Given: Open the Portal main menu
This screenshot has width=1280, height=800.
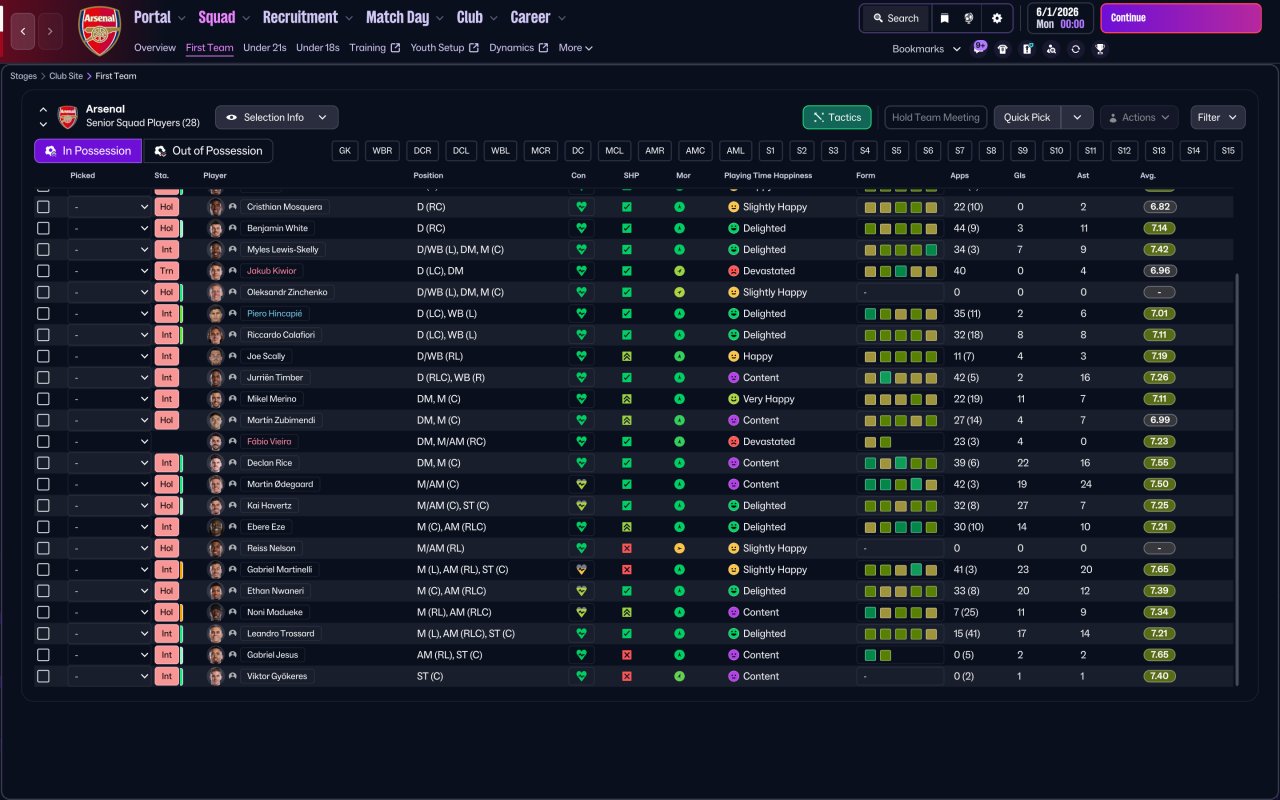Looking at the screenshot, I should coord(160,17).
